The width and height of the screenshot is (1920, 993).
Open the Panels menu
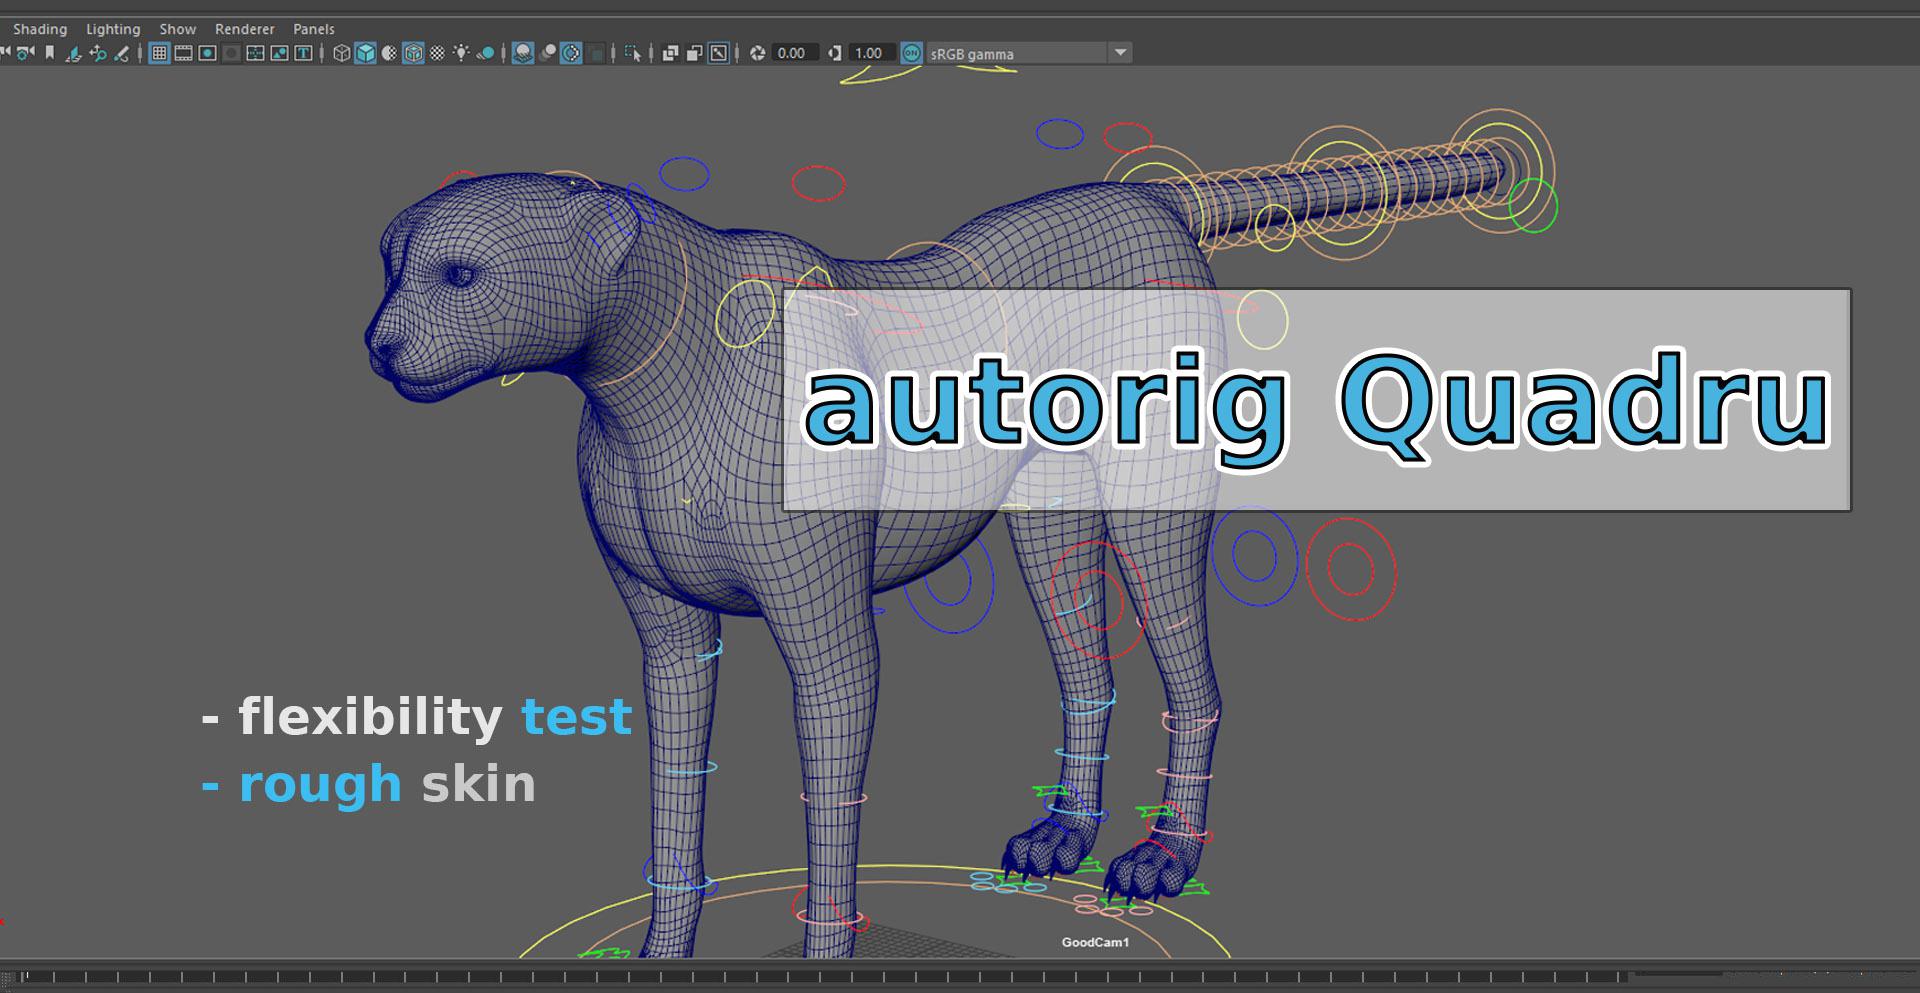[314, 29]
